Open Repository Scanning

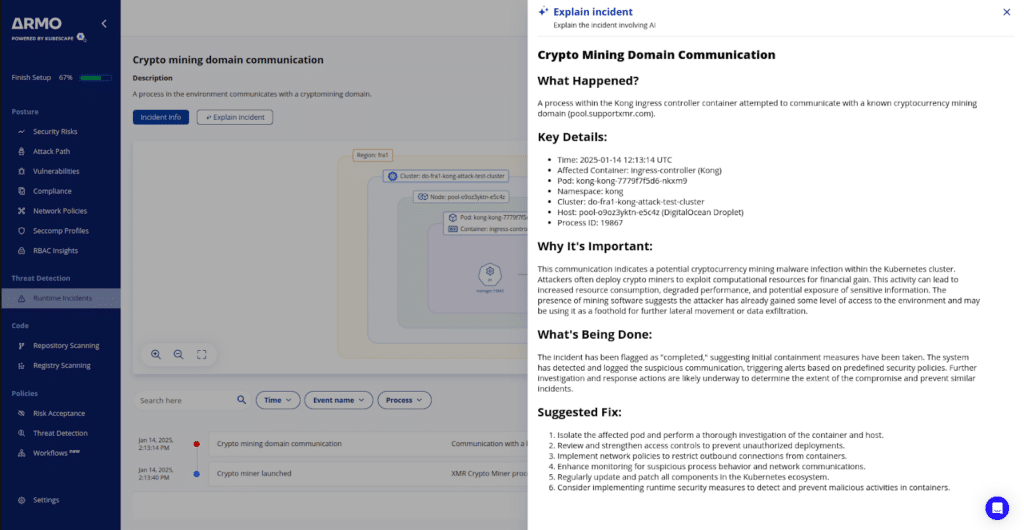(66, 346)
